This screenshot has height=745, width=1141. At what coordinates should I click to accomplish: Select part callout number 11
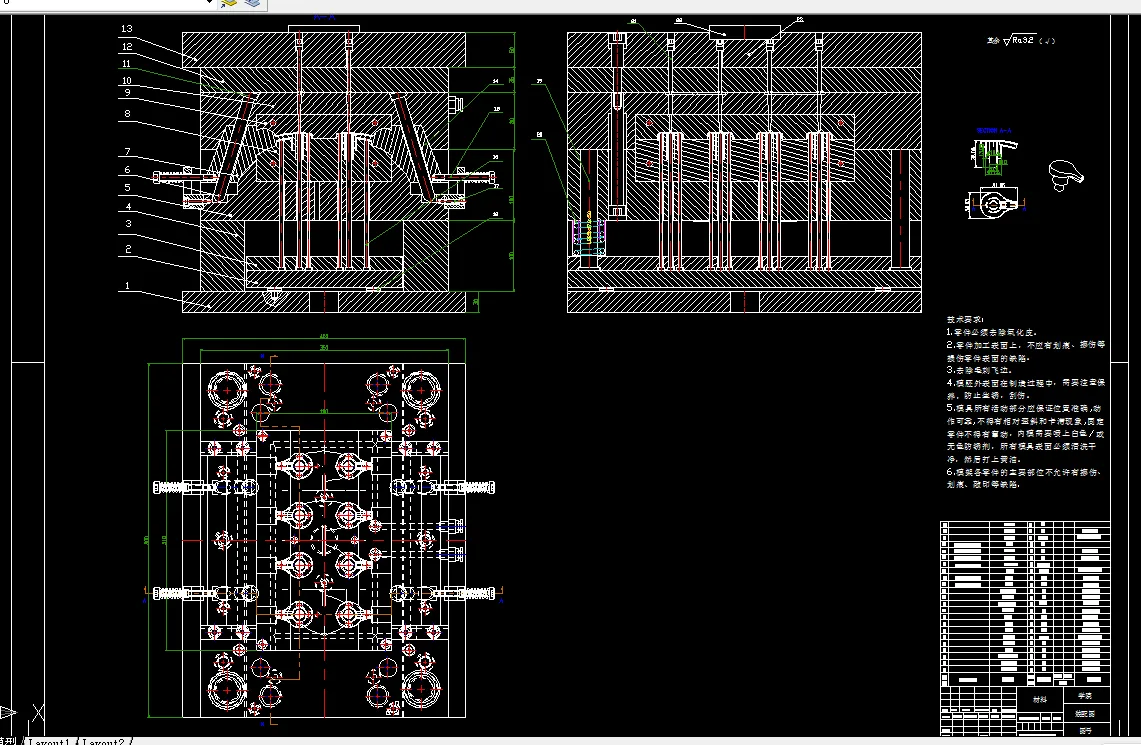(126, 64)
